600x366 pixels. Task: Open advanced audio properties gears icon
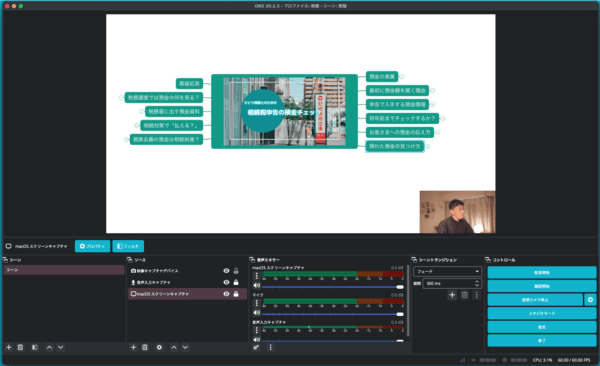pos(256,347)
